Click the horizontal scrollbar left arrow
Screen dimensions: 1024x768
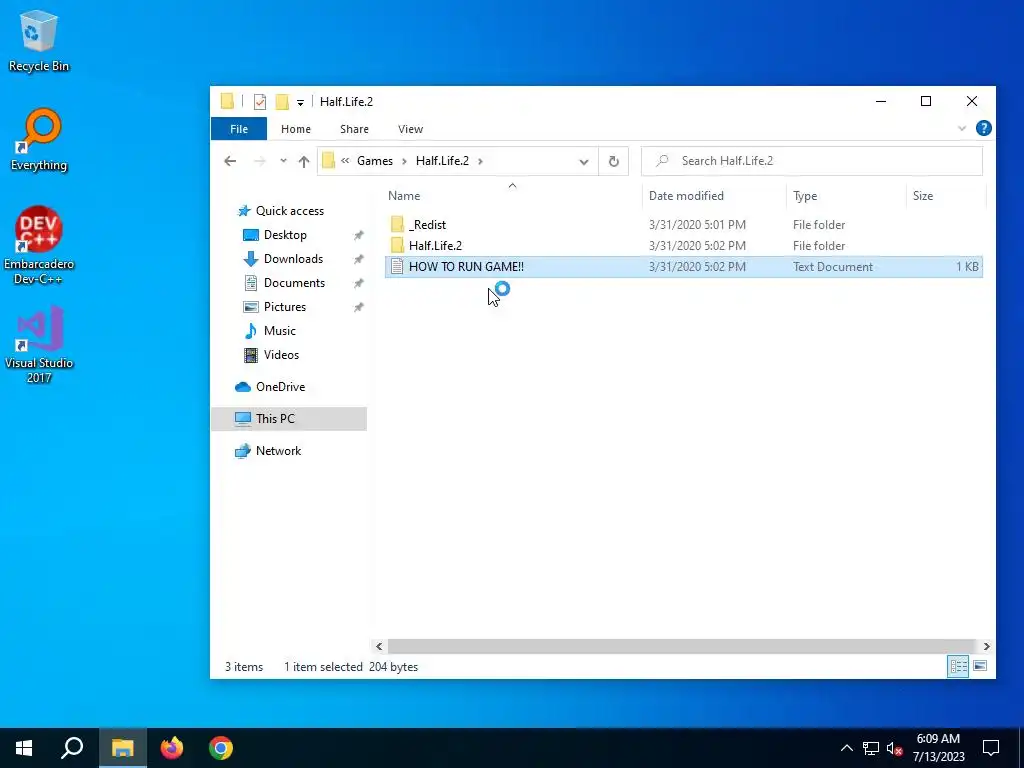379,647
